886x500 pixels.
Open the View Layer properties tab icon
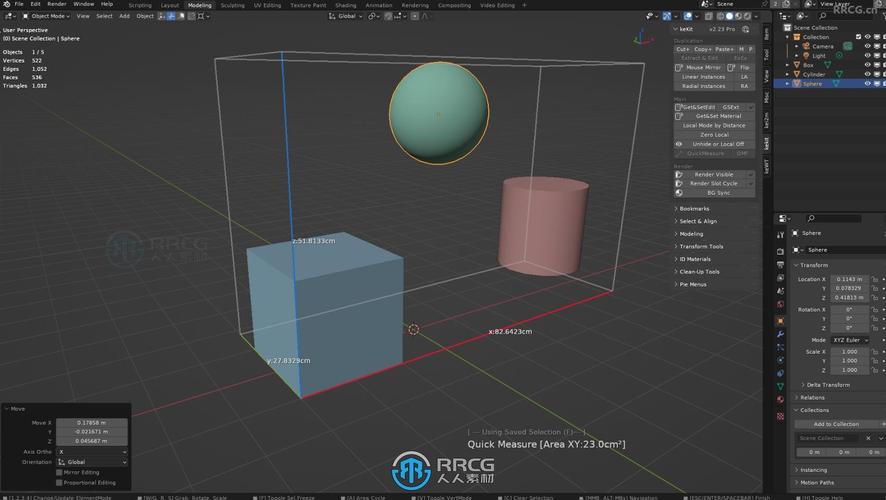point(780,278)
